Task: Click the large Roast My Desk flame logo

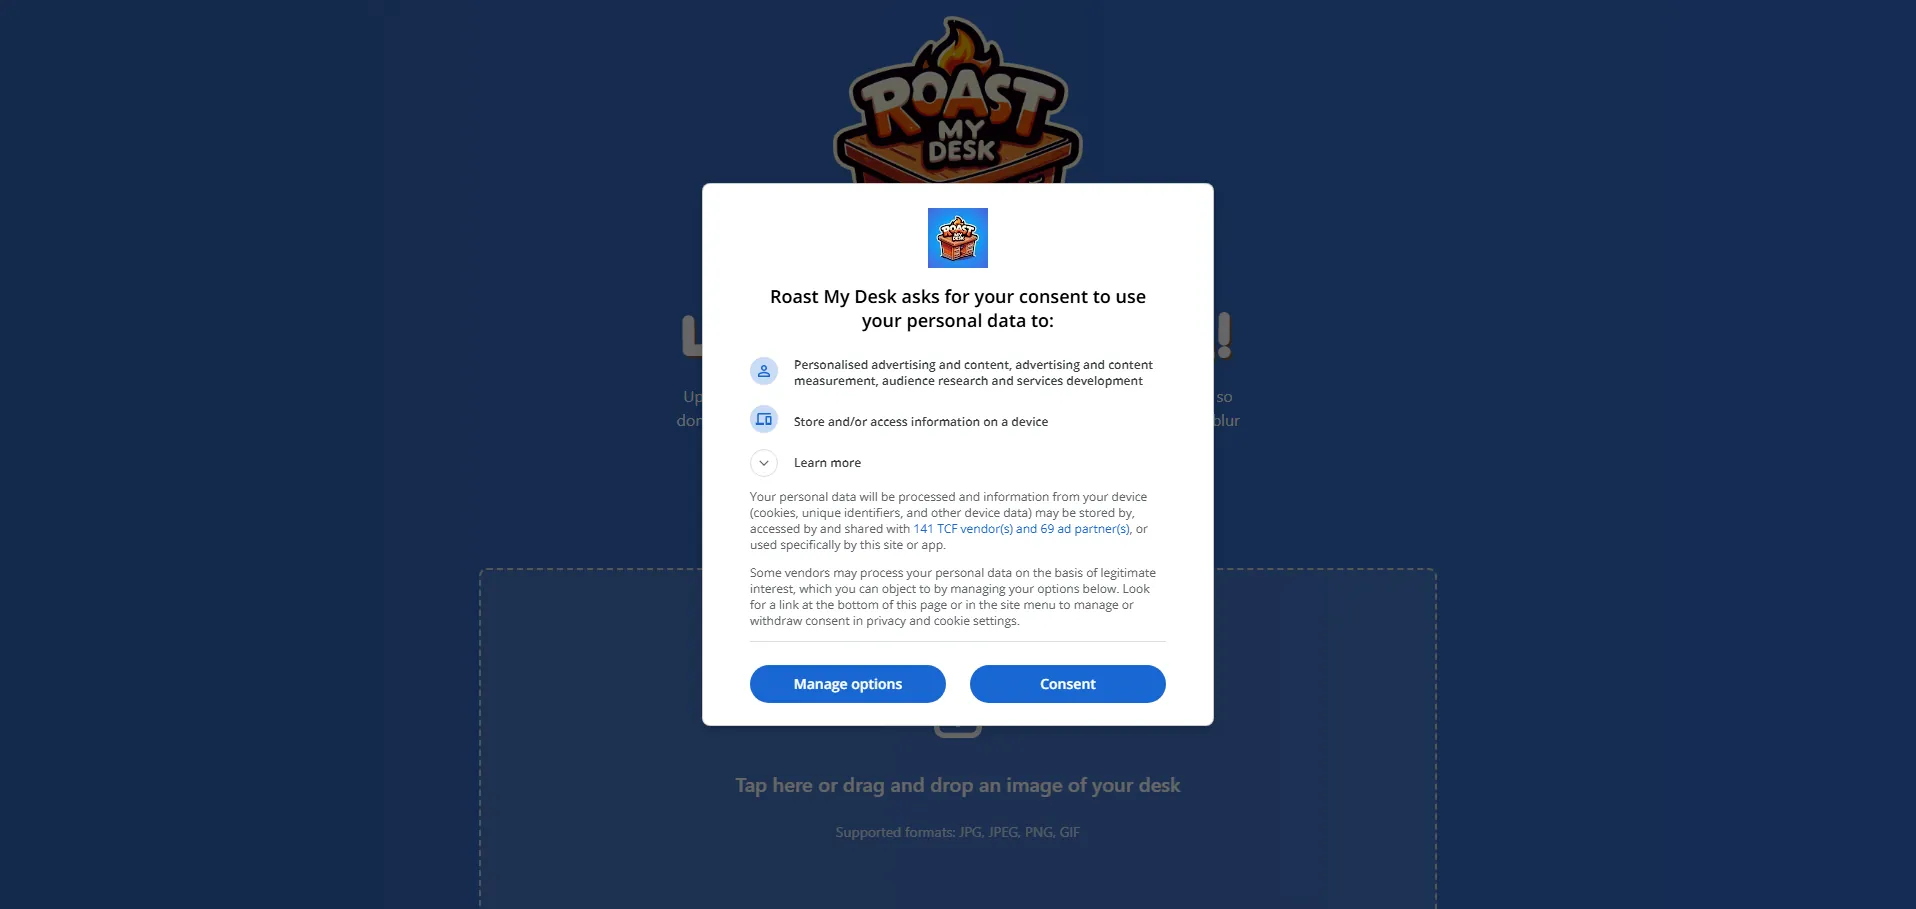Action: 958,100
